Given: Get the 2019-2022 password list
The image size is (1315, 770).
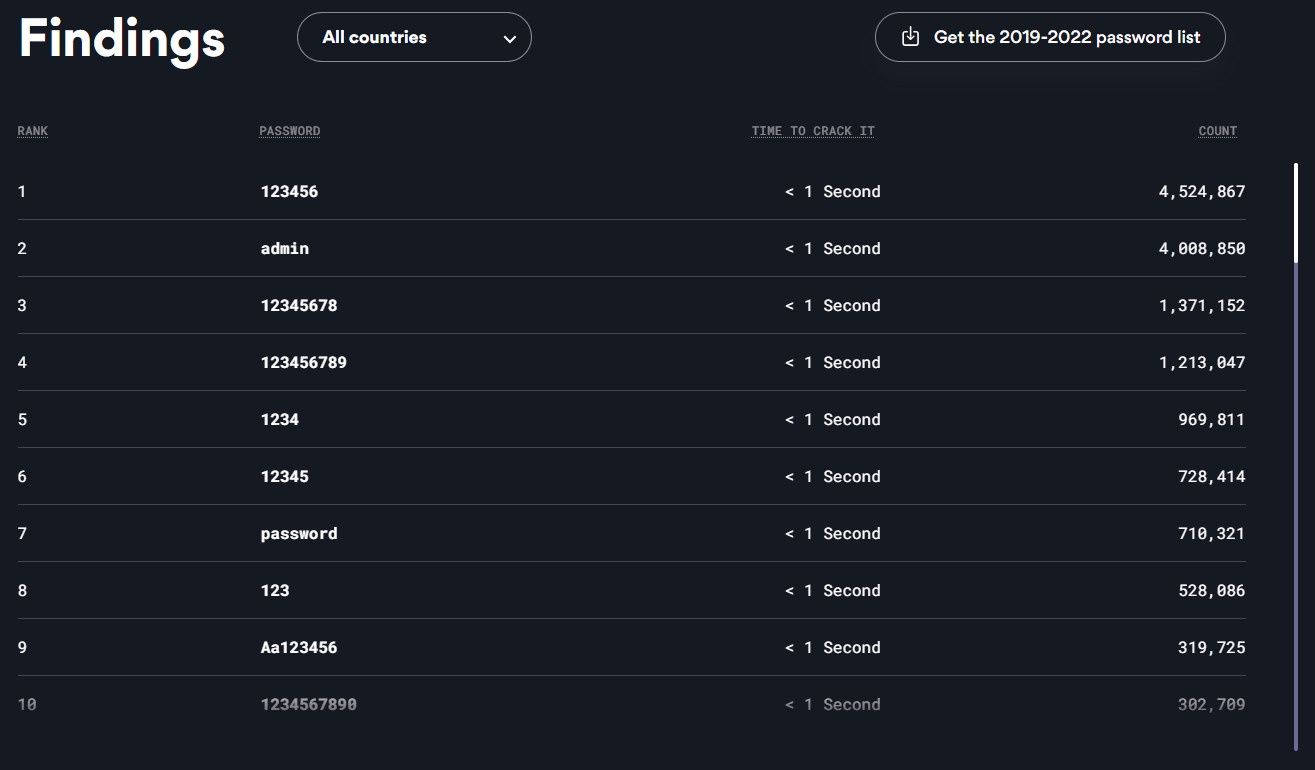Looking at the screenshot, I should [1050, 37].
